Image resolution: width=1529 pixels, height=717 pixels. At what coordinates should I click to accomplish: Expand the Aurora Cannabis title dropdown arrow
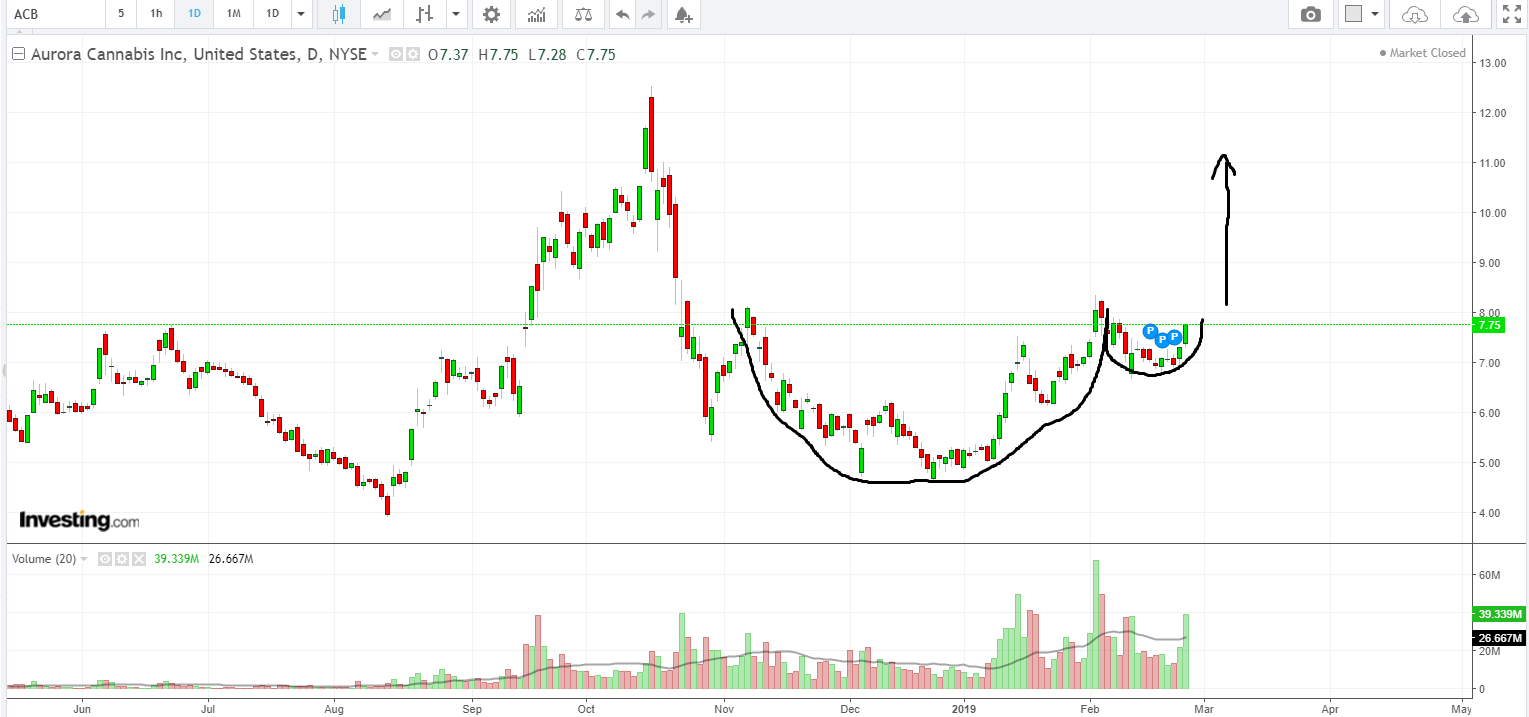pos(375,55)
